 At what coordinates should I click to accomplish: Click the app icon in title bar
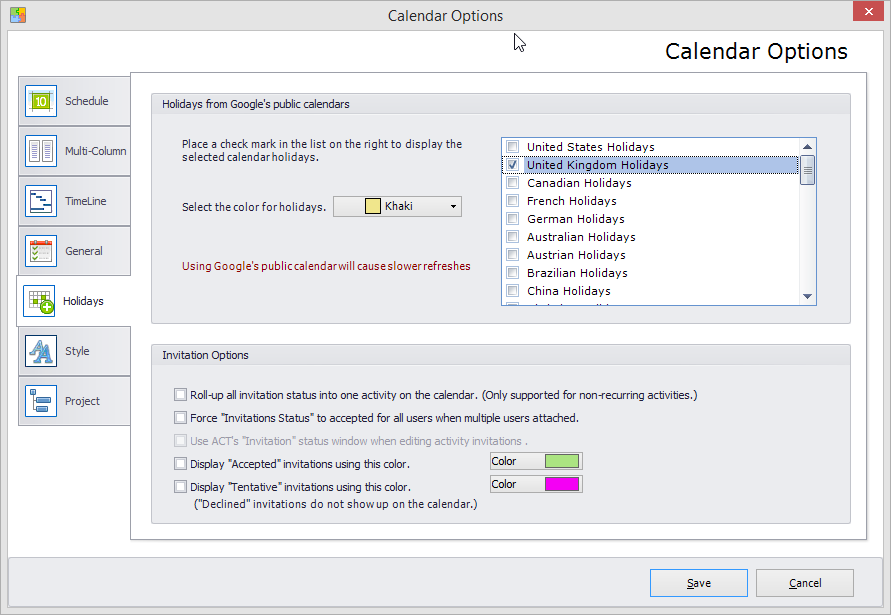[x=18, y=15]
